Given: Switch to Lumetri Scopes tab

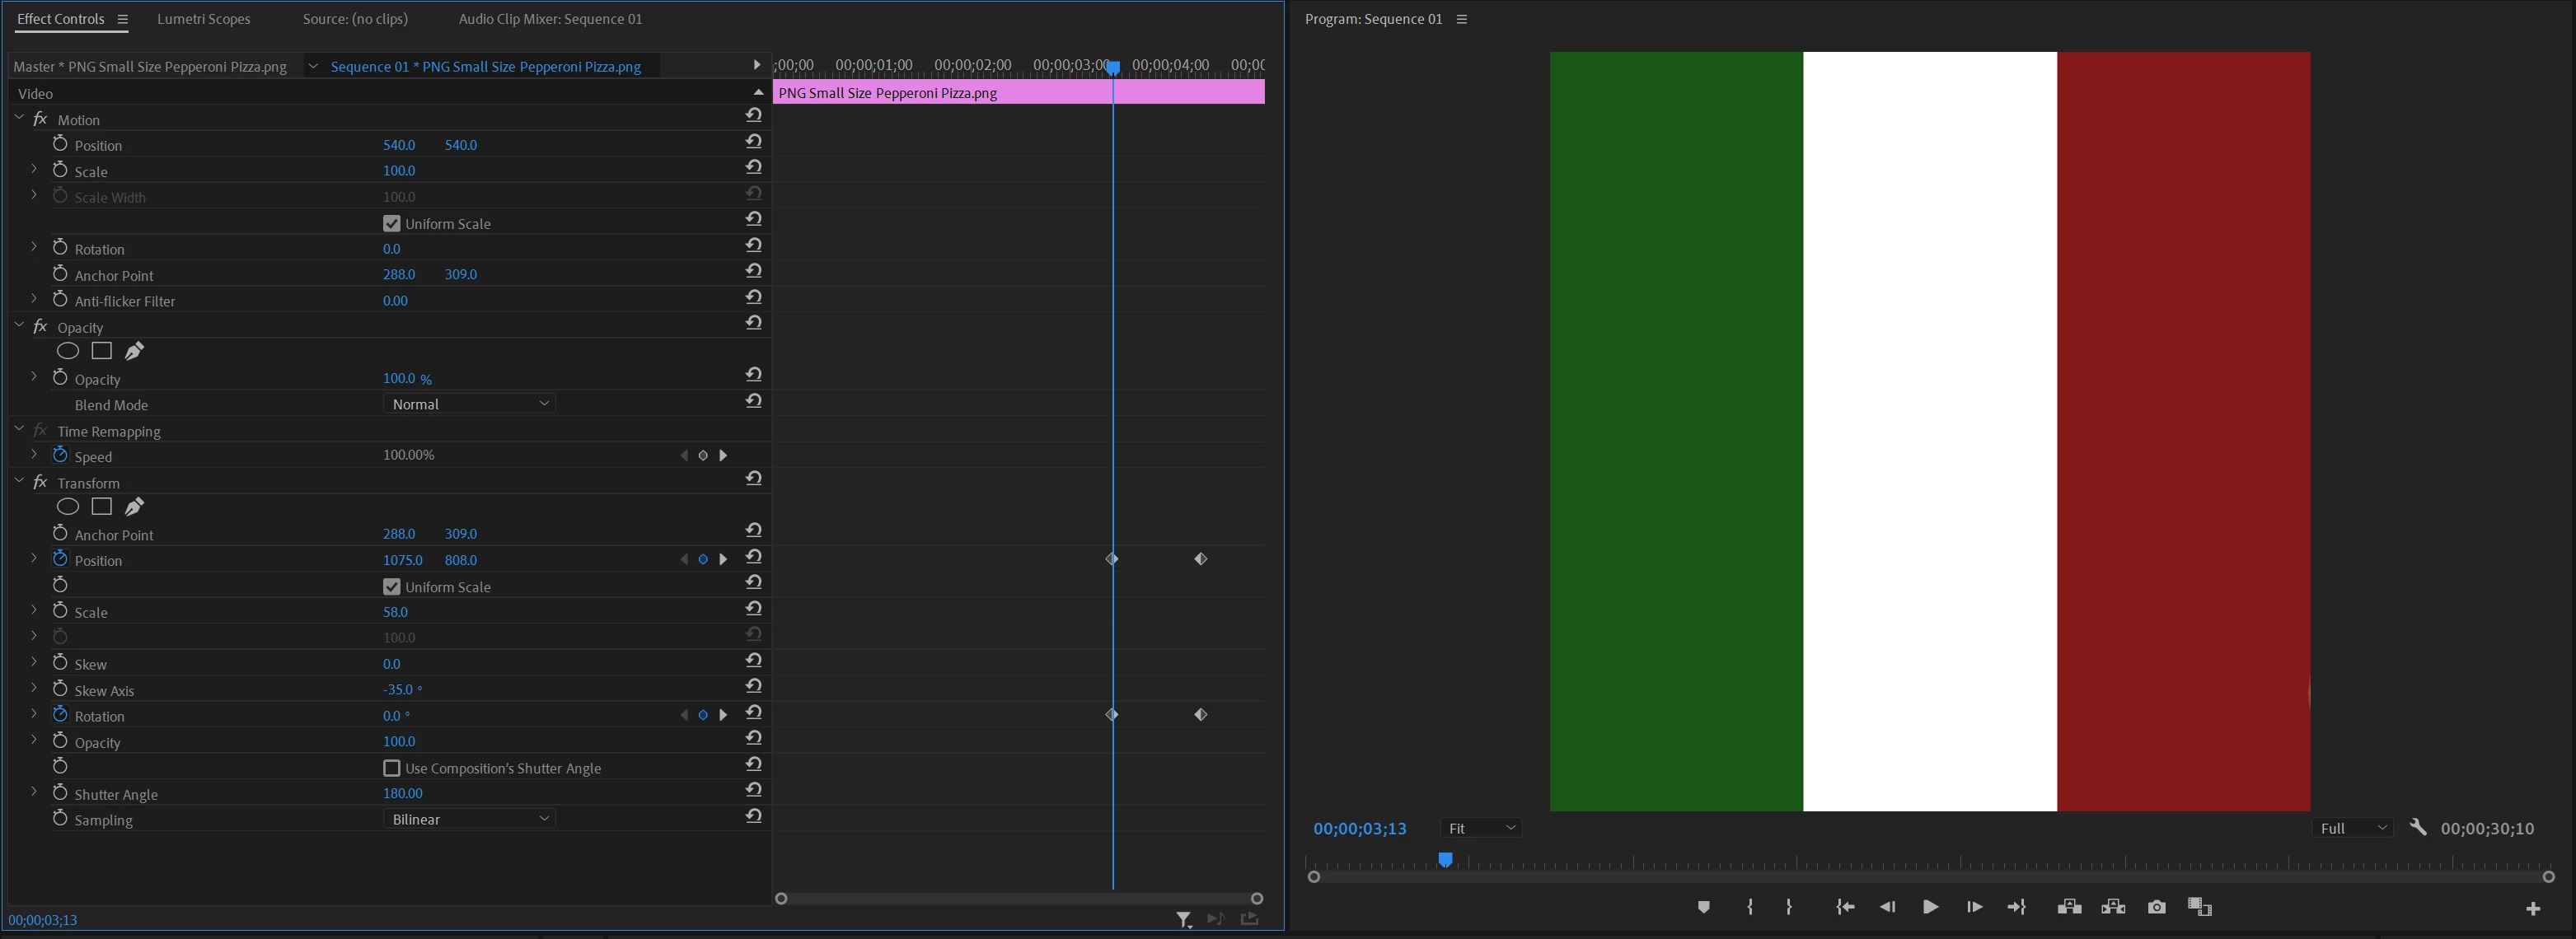Looking at the screenshot, I should pos(203,19).
